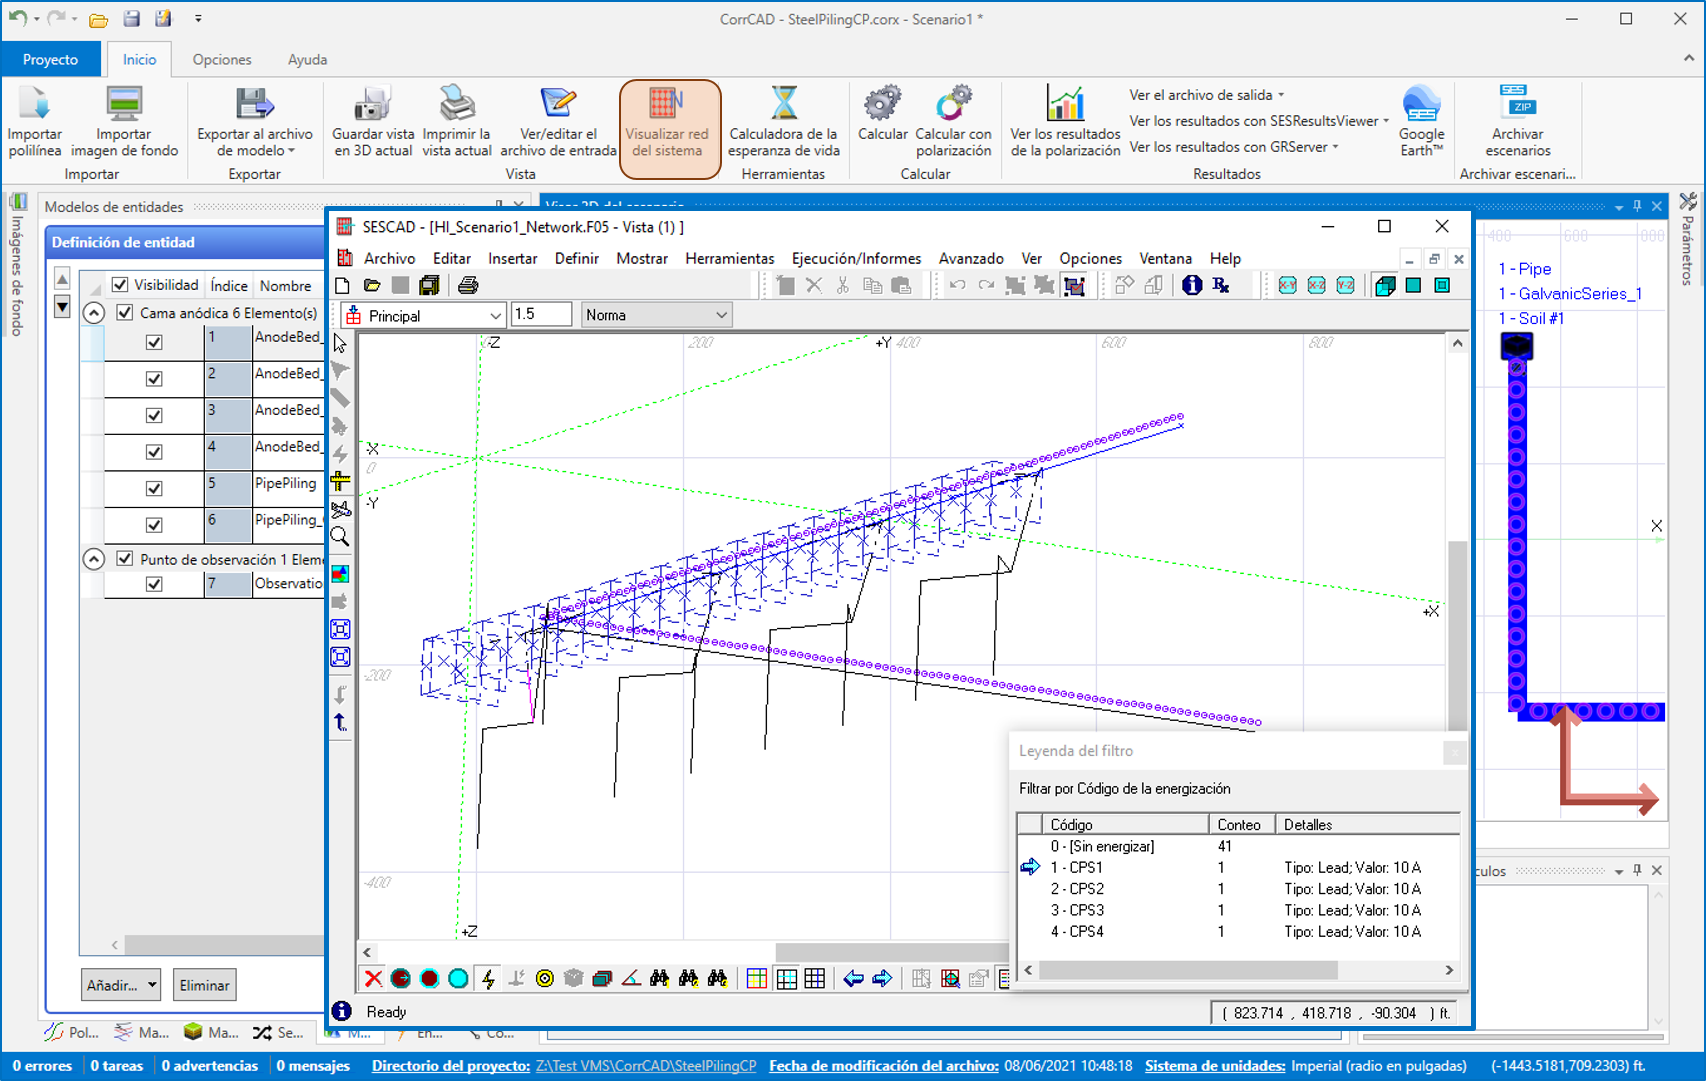Click the blue right arrow icon
Viewport: 1706px width, 1081px height.
click(882, 979)
